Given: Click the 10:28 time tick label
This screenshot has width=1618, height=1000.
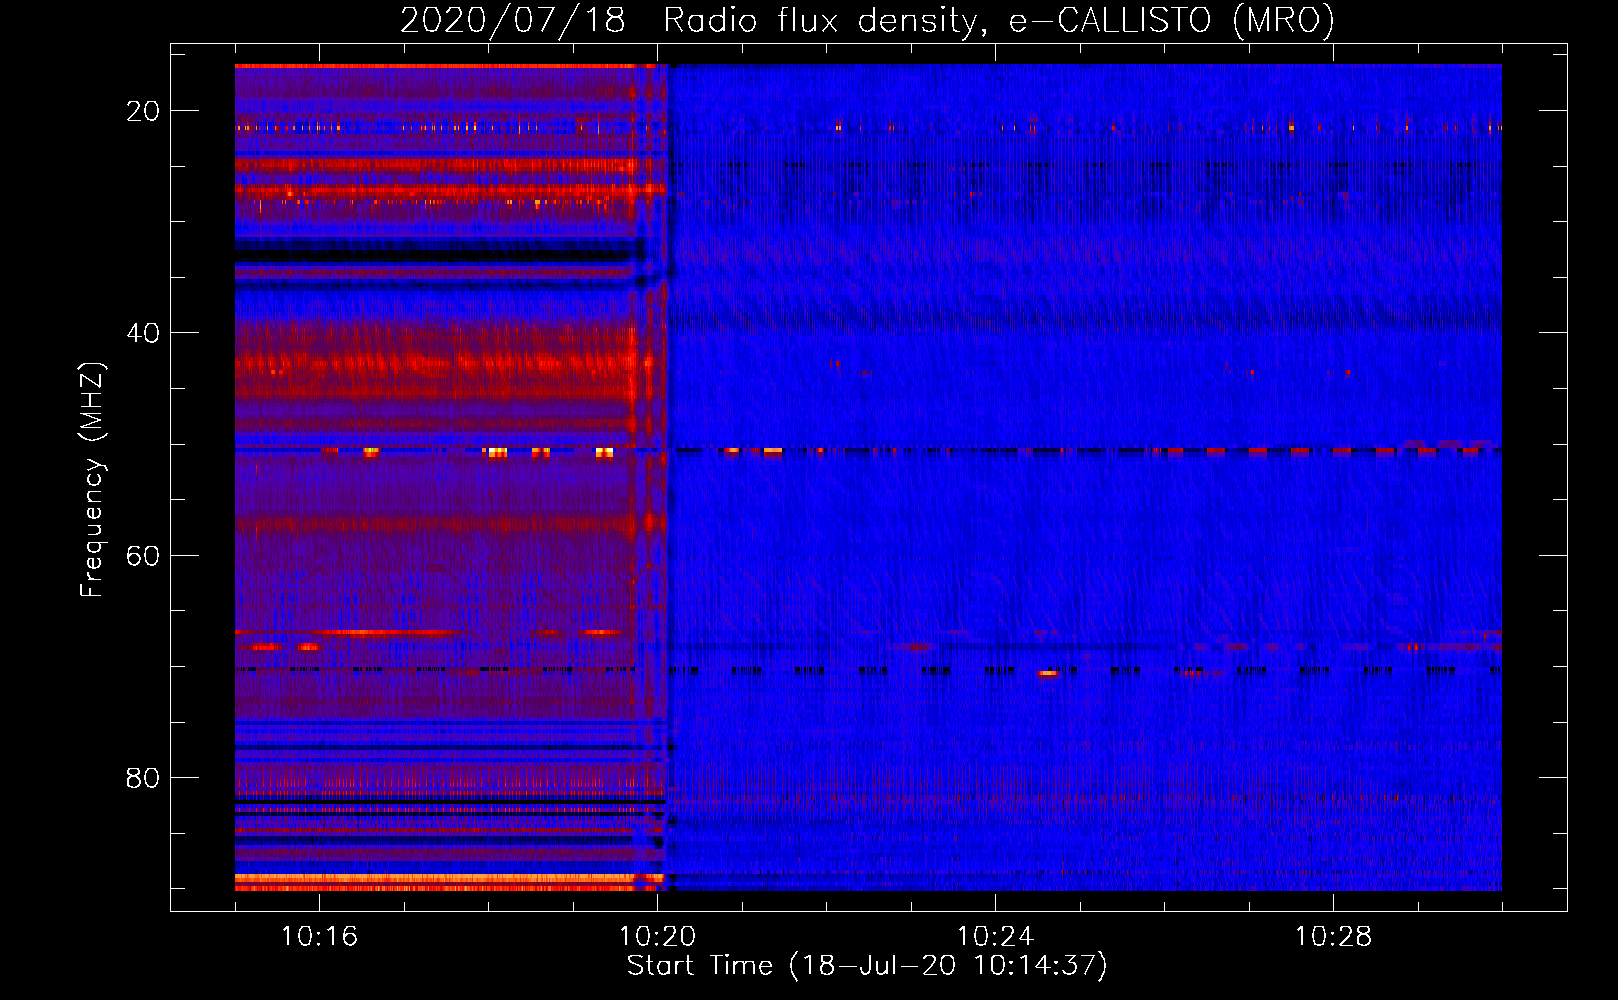Looking at the screenshot, I should (x=1333, y=937).
